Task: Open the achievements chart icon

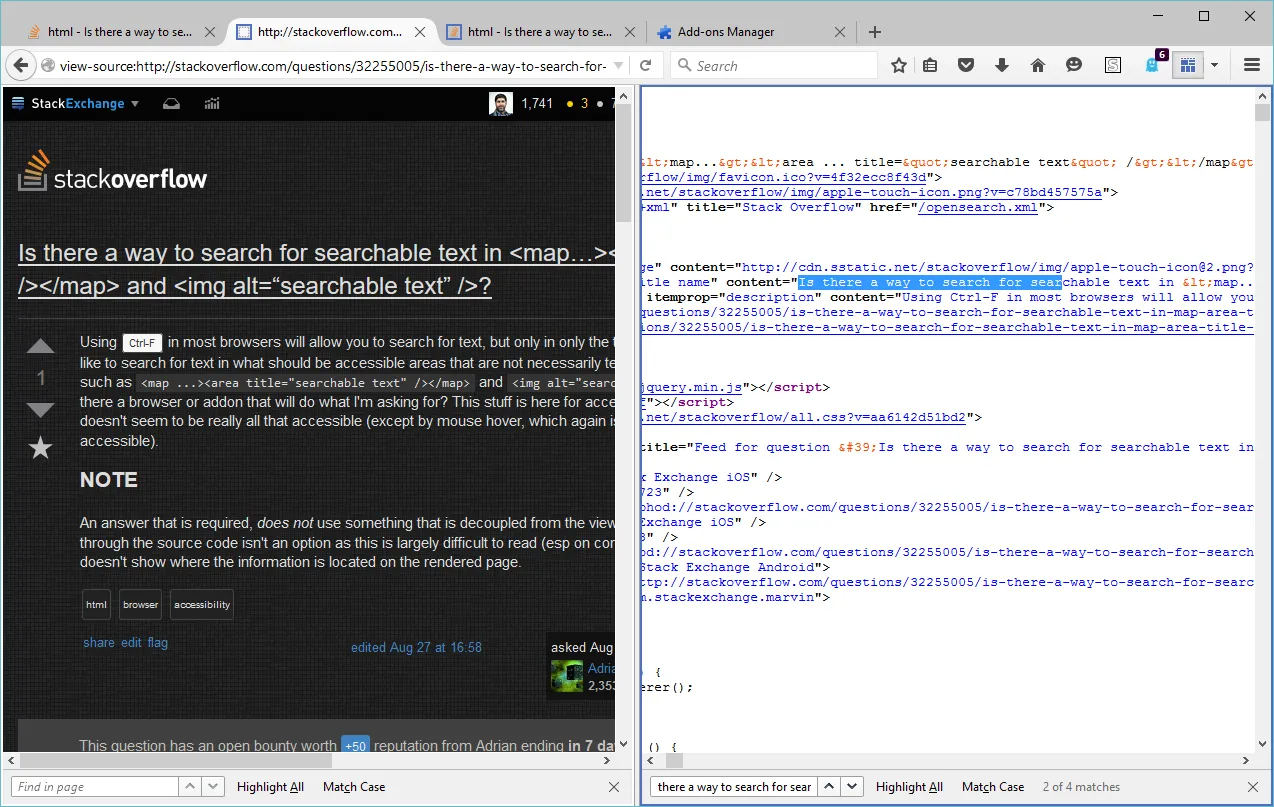Action: tap(212, 103)
